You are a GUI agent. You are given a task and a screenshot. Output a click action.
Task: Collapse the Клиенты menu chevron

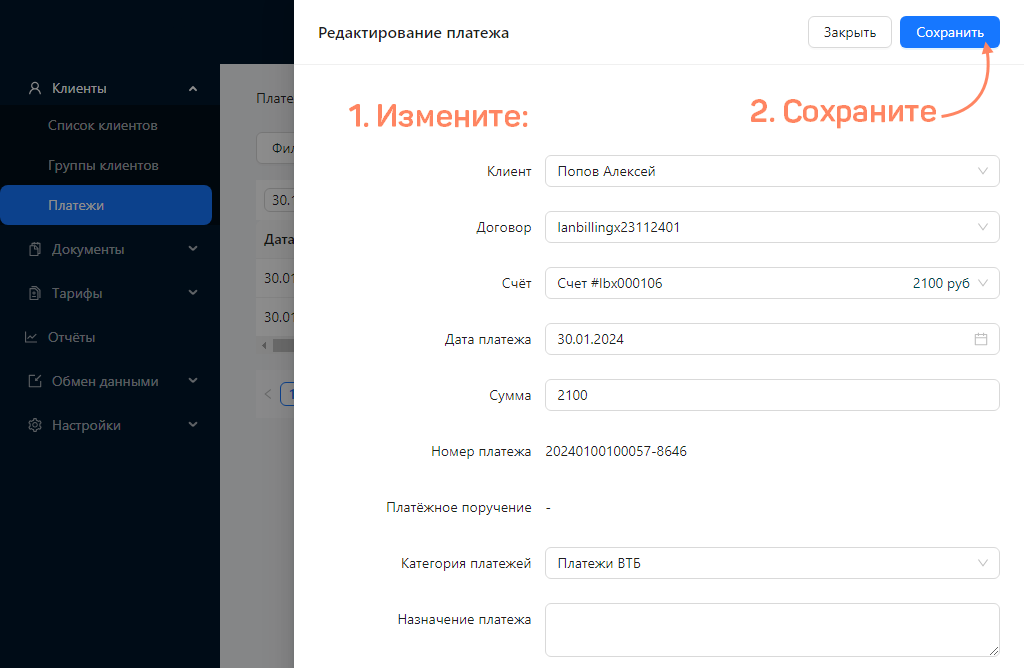(193, 89)
